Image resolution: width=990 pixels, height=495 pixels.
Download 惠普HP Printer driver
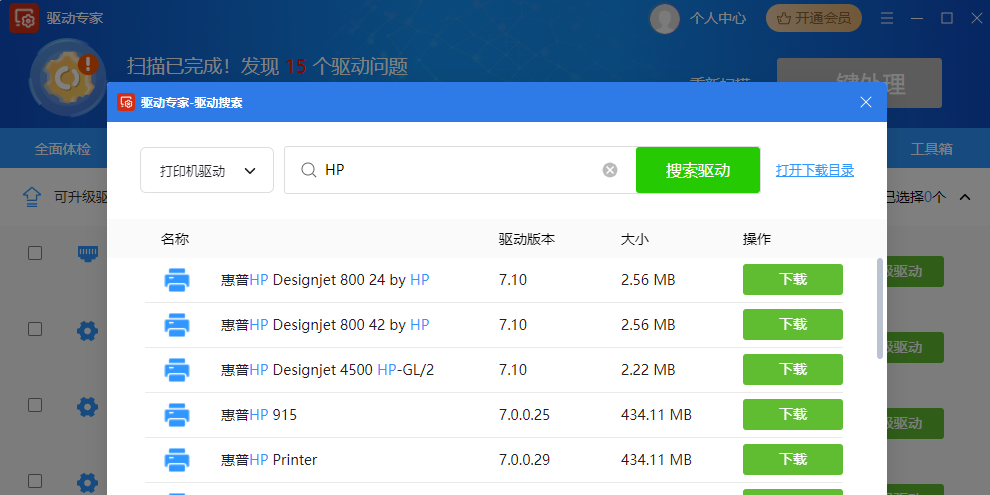coord(793,459)
